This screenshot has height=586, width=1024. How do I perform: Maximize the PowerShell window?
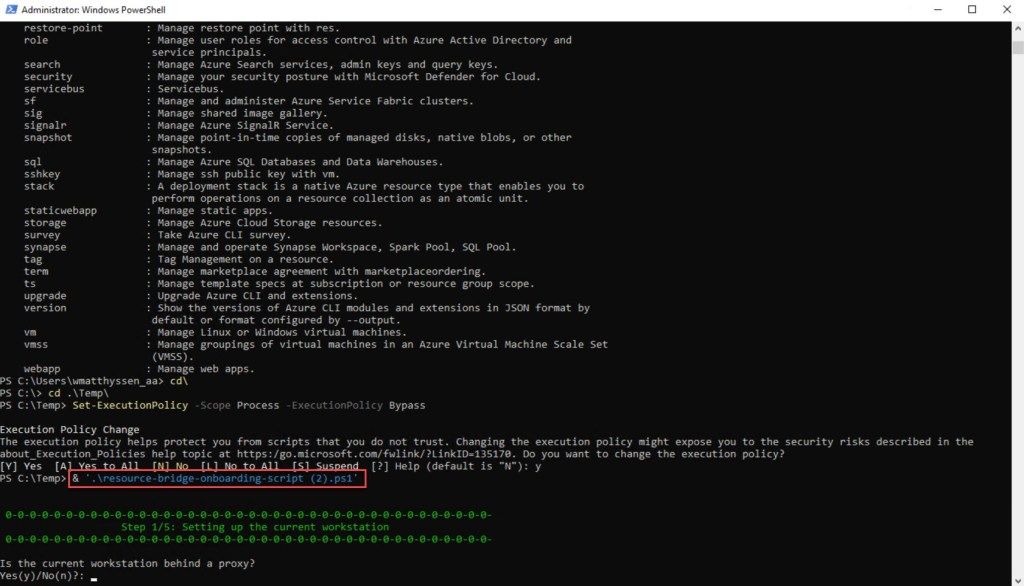coord(971,10)
